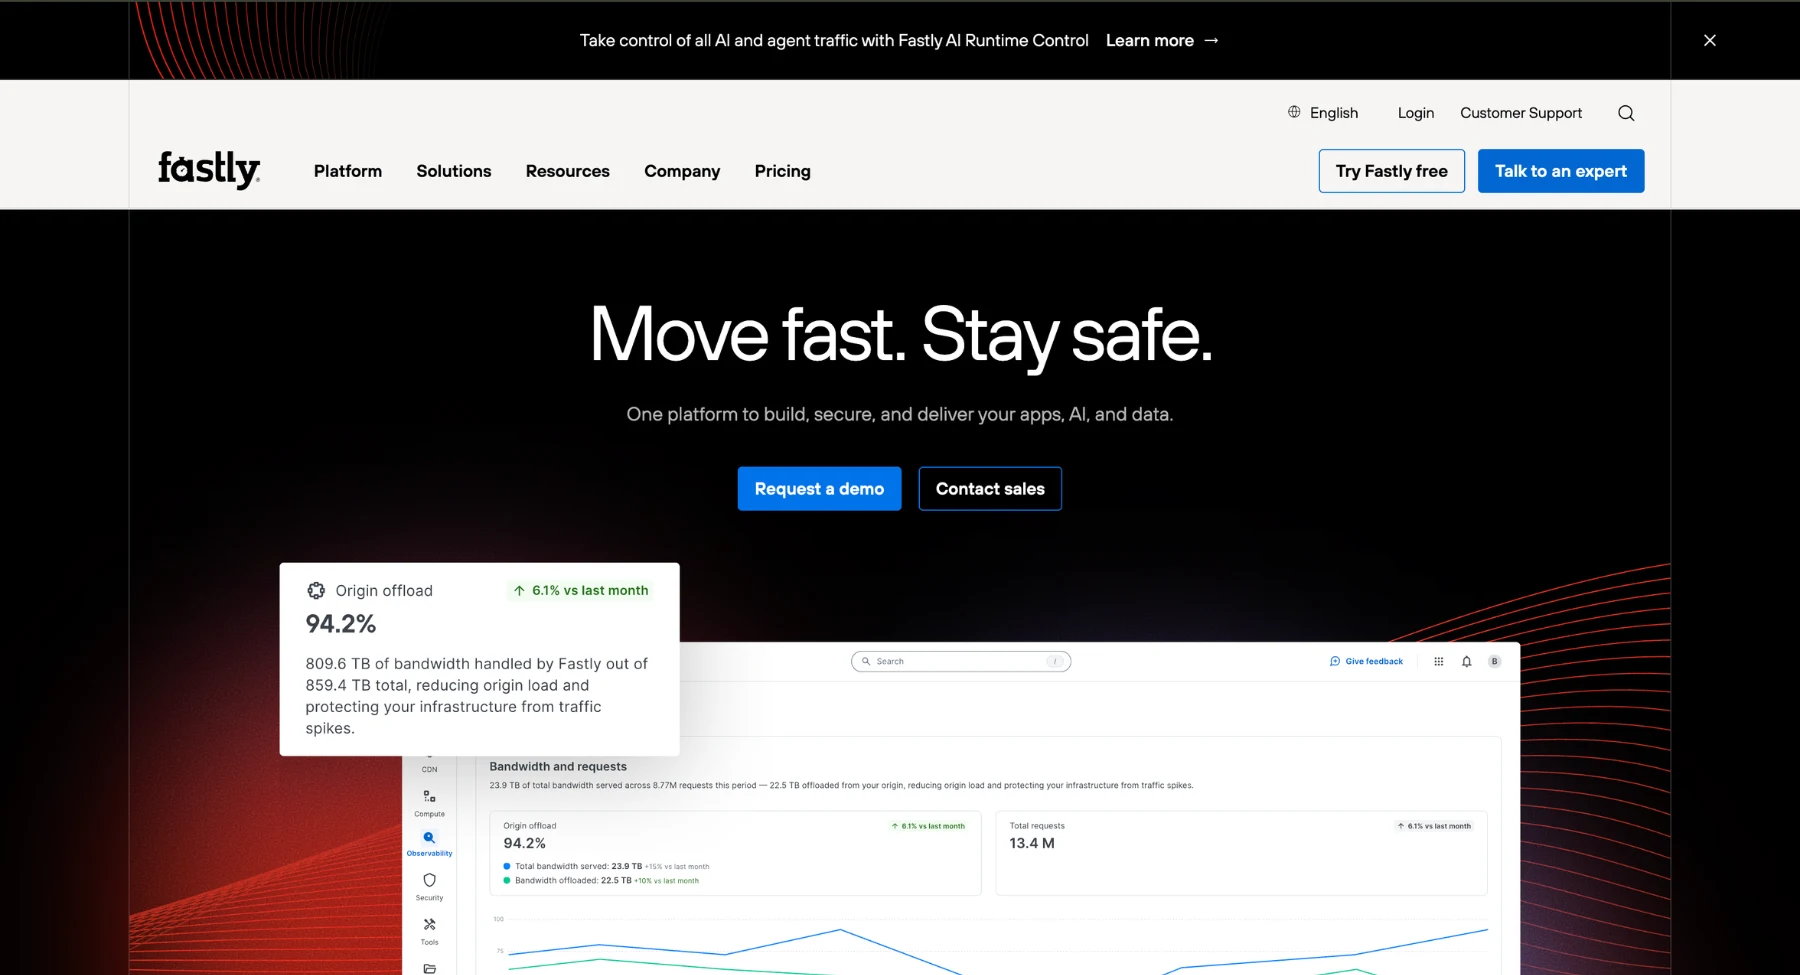Open the Tools icon in dashboard sidebar
The width and height of the screenshot is (1800, 975).
coord(429,925)
